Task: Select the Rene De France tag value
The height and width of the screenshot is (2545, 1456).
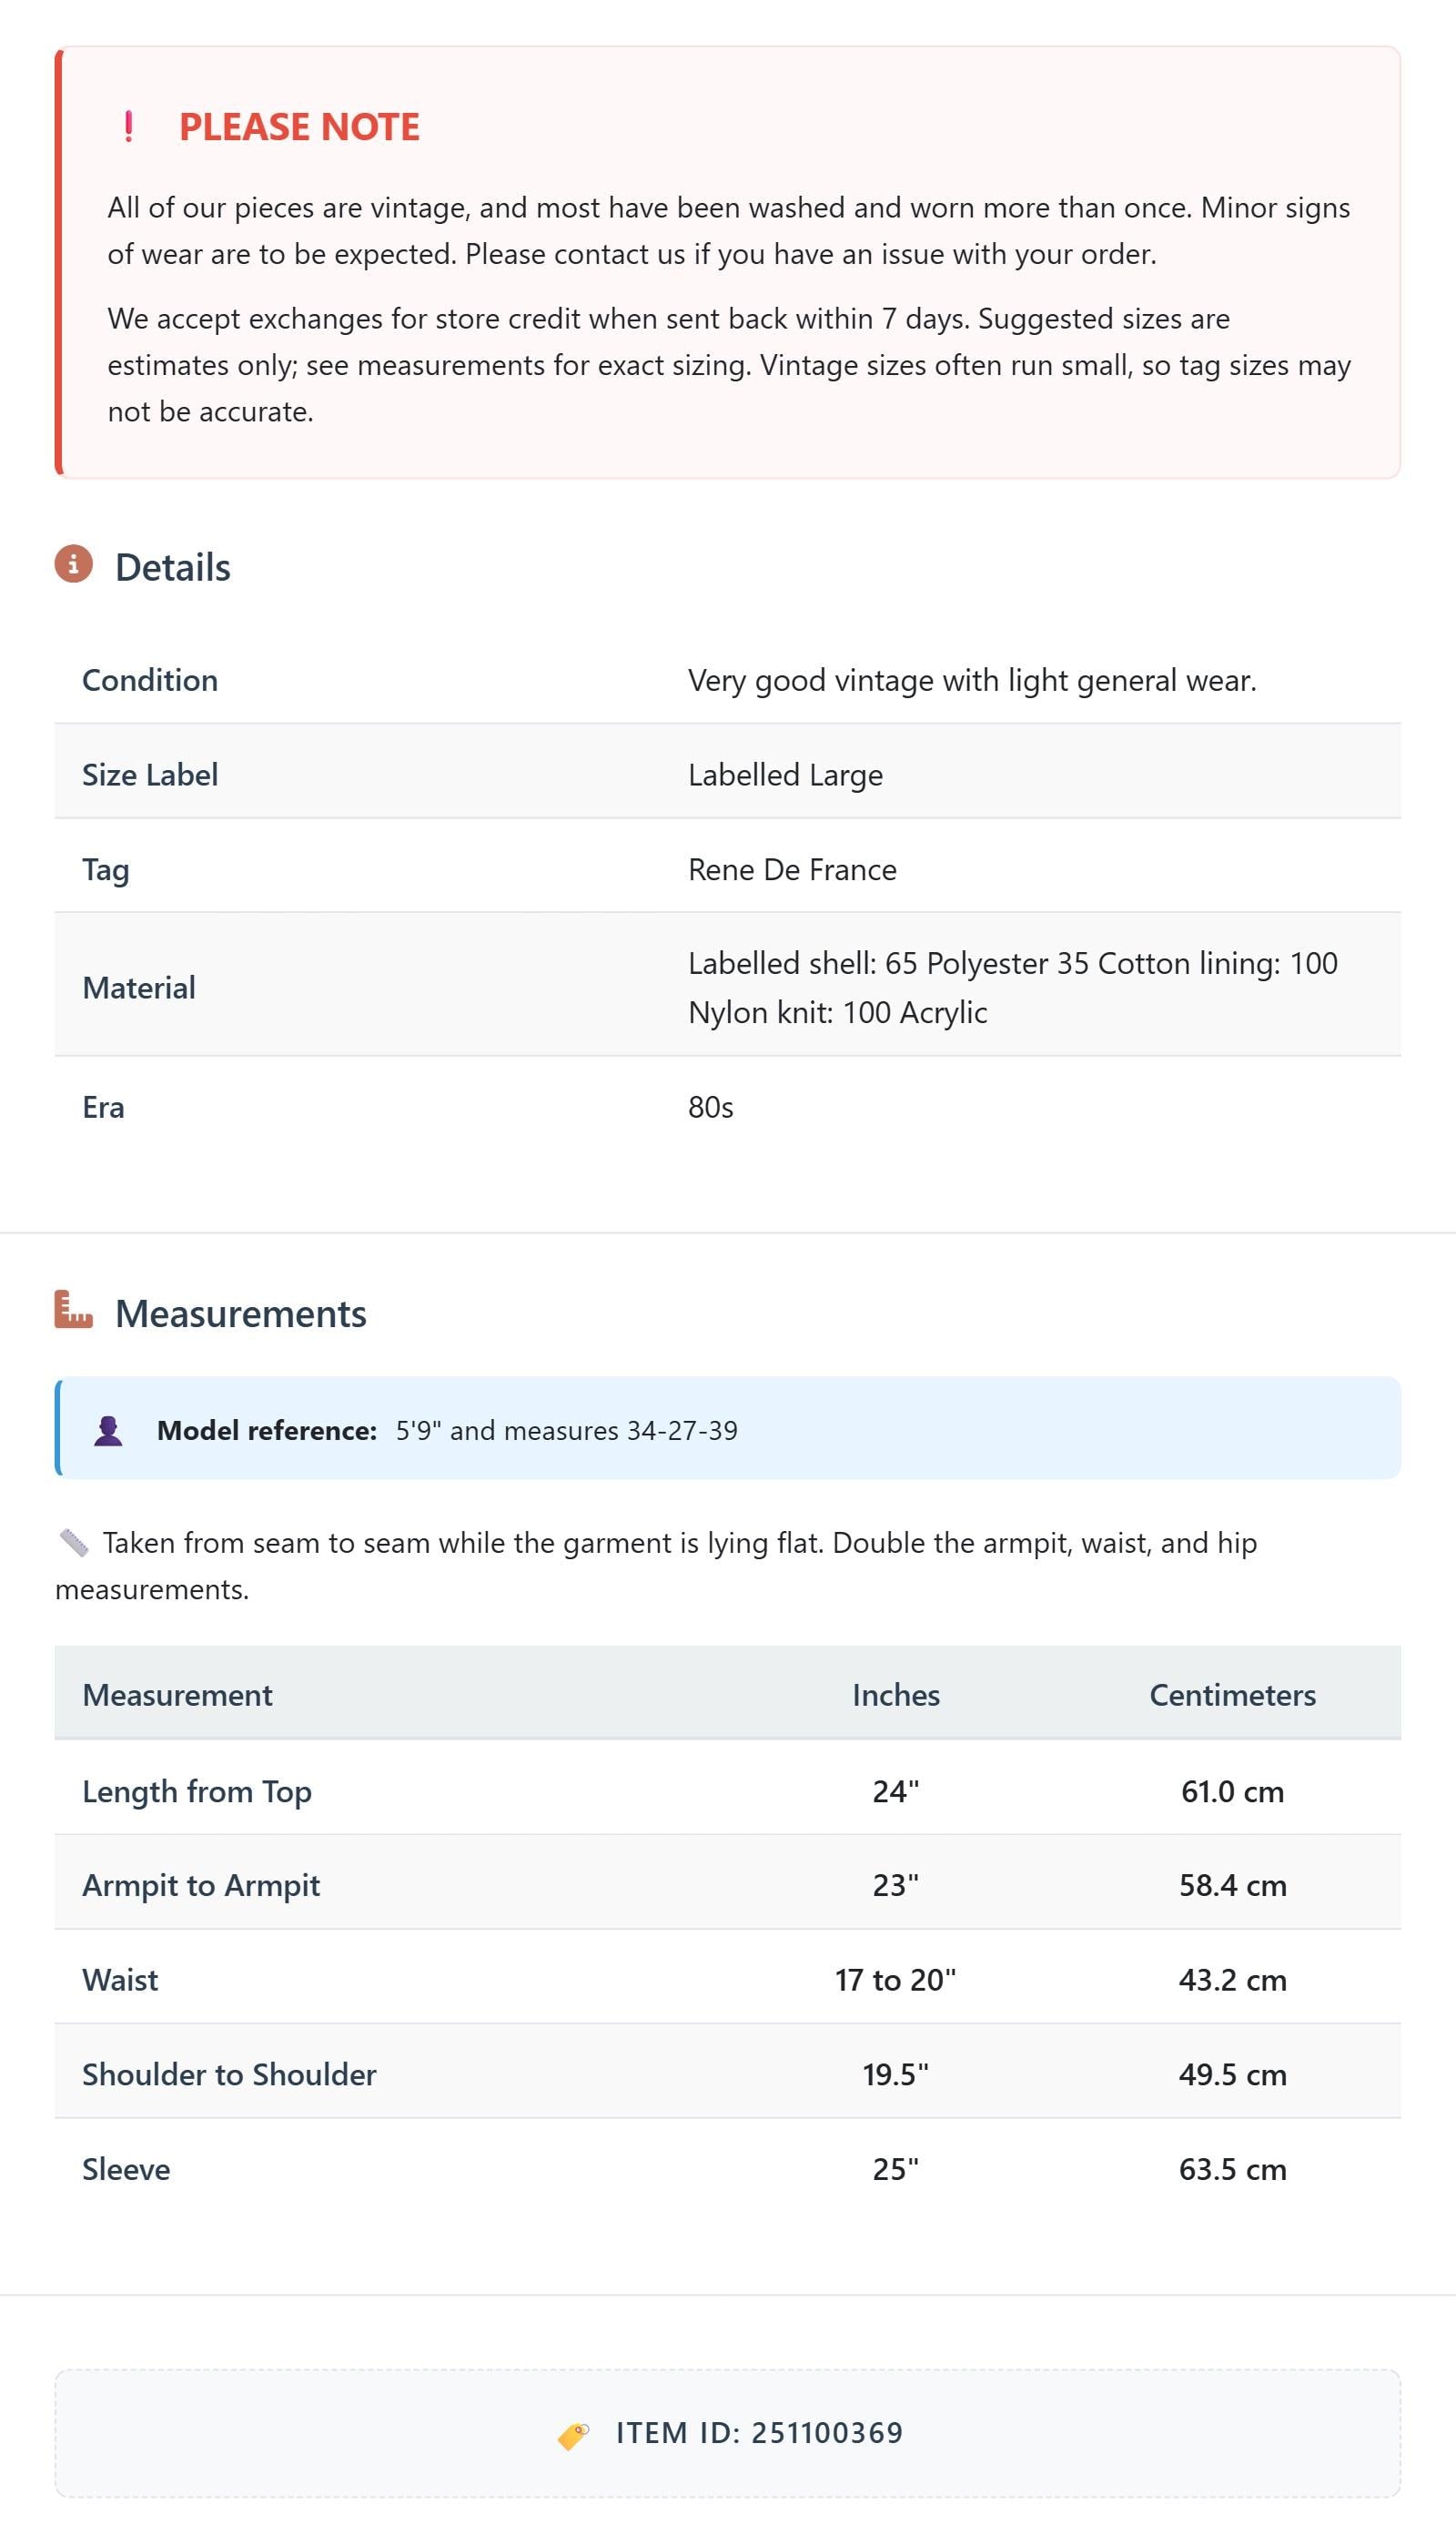Action: click(x=792, y=870)
